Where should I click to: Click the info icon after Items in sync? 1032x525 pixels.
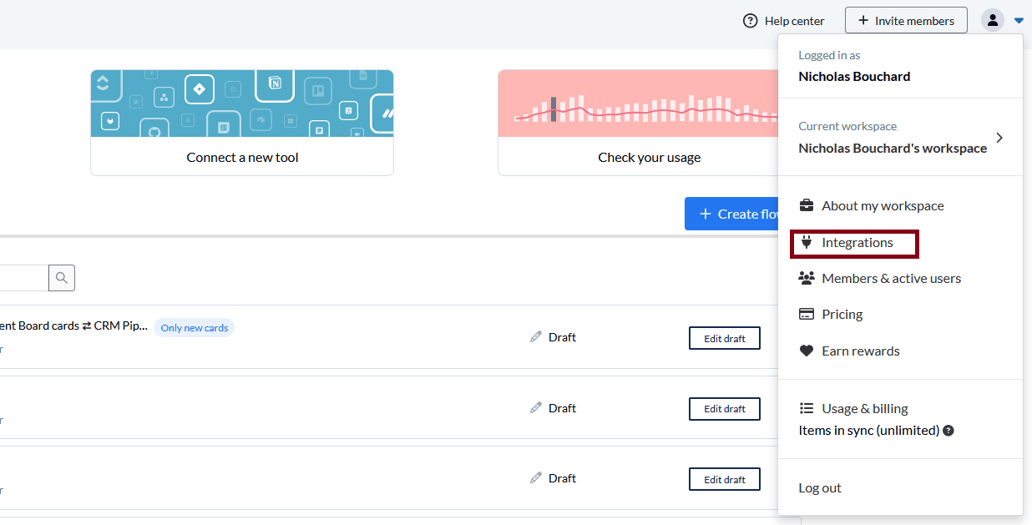point(948,431)
